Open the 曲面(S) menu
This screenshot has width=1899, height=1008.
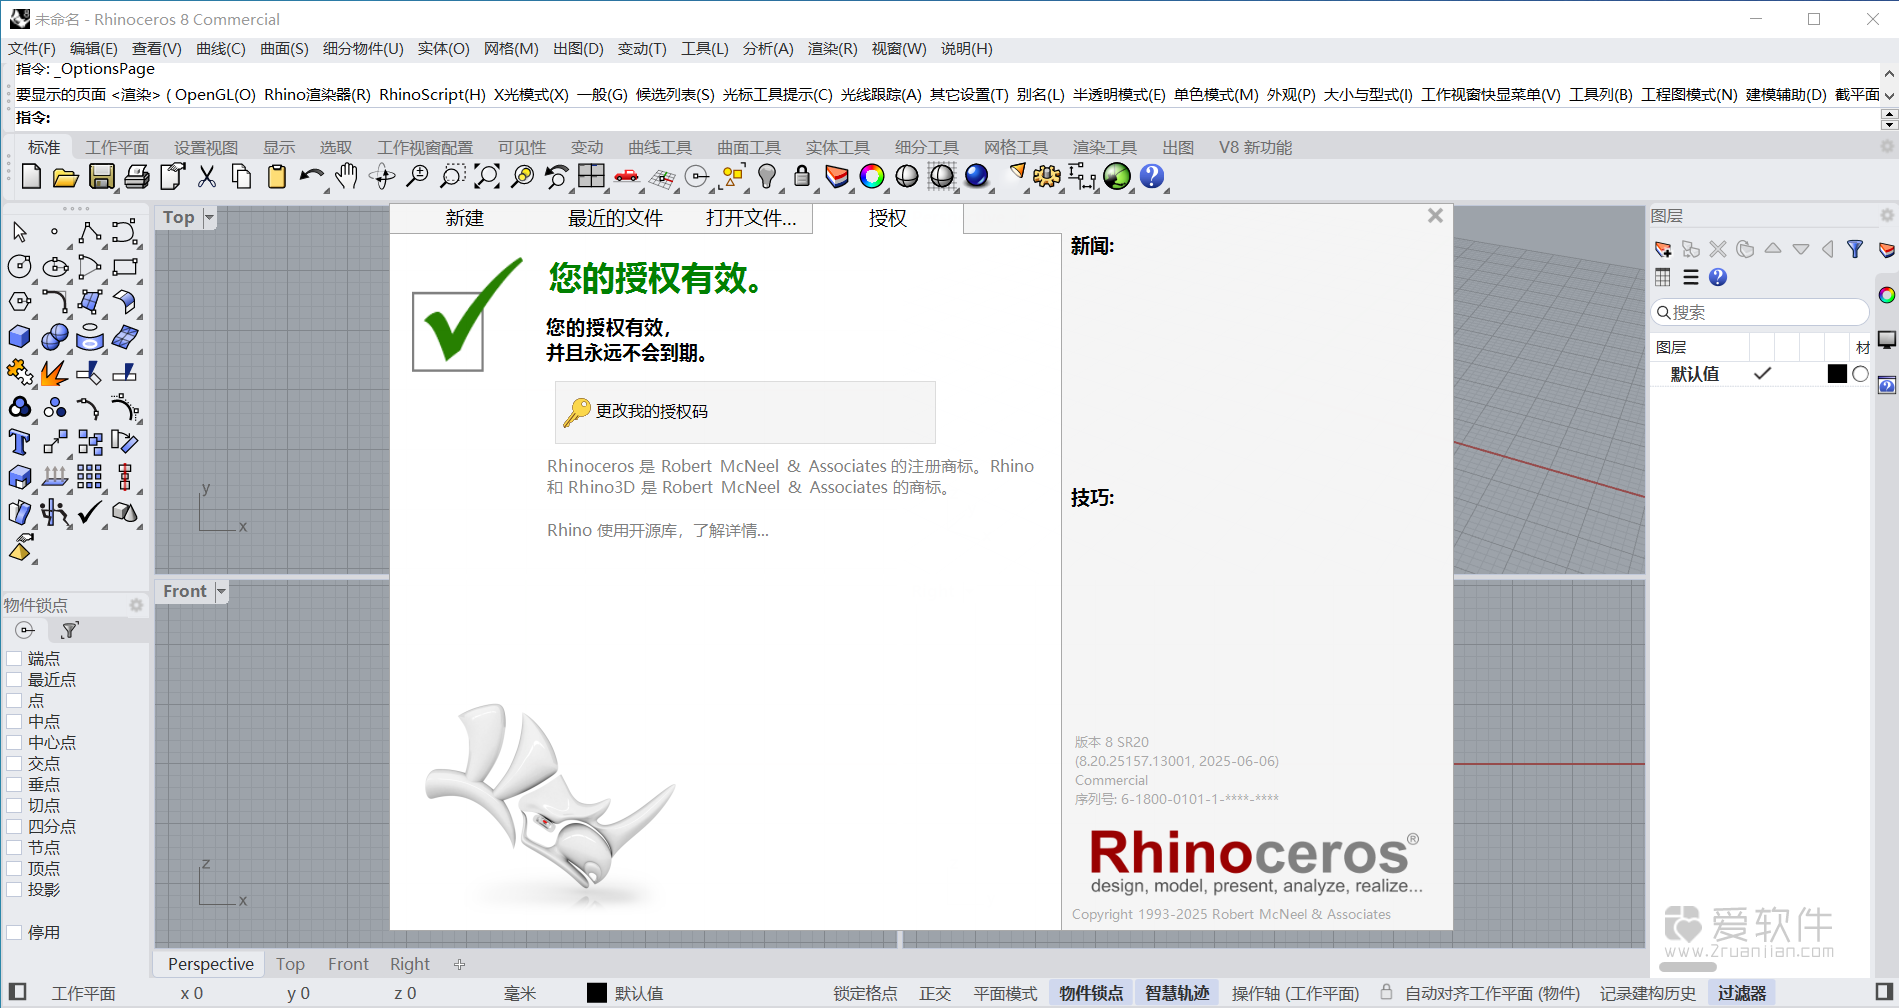click(x=284, y=48)
